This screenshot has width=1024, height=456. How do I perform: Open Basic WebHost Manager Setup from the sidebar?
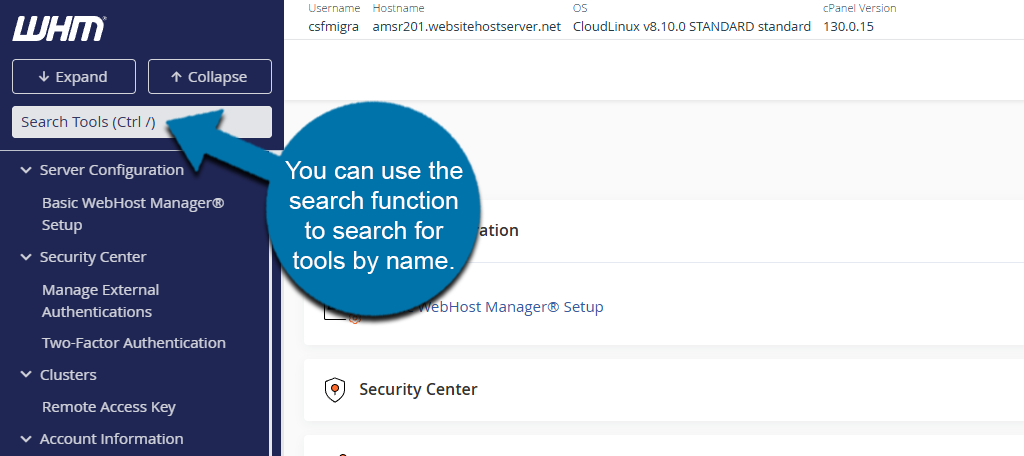[x=132, y=214]
